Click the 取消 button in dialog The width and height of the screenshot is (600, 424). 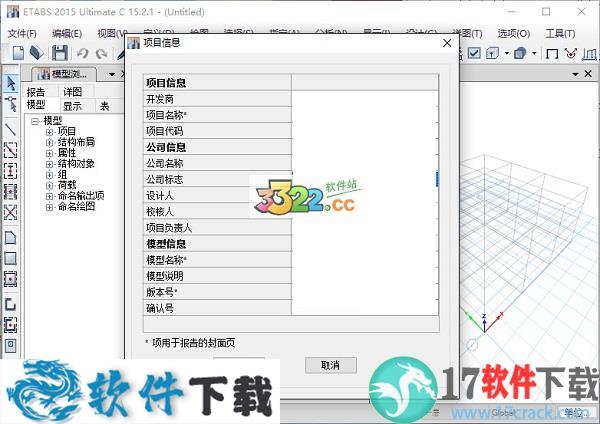tap(331, 365)
